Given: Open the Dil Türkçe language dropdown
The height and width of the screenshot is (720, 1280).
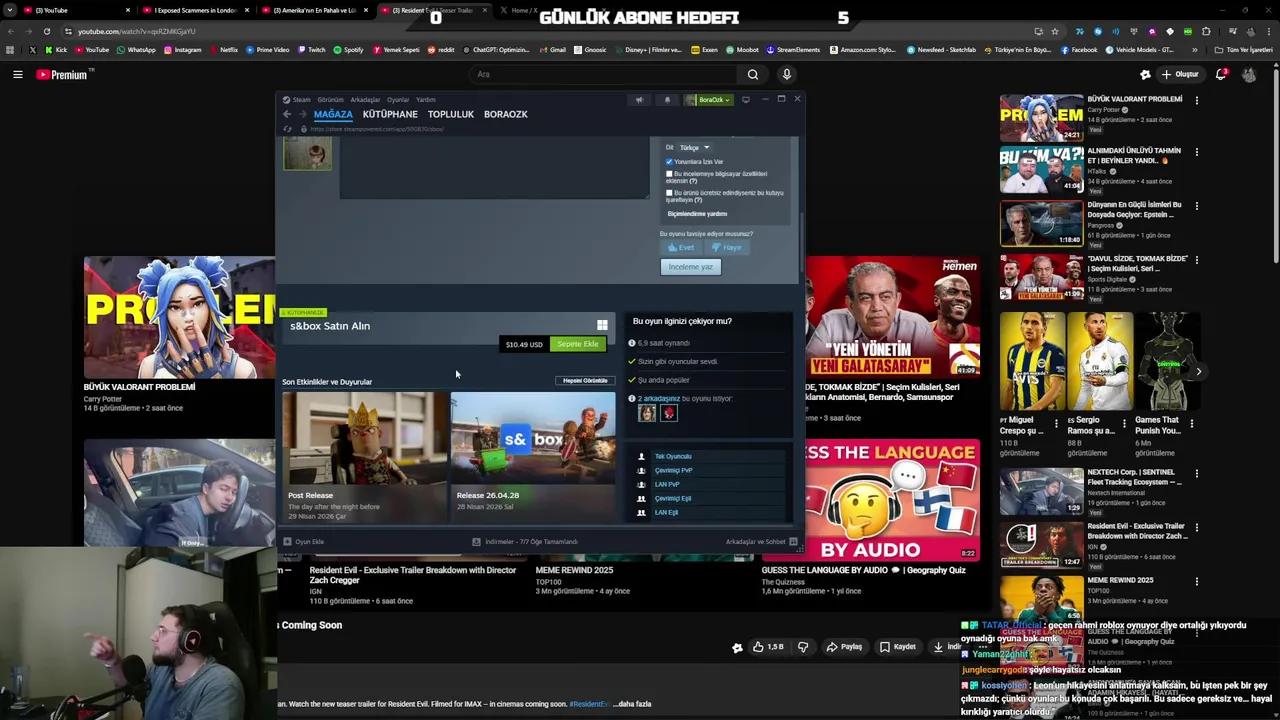Looking at the screenshot, I should point(694,148).
